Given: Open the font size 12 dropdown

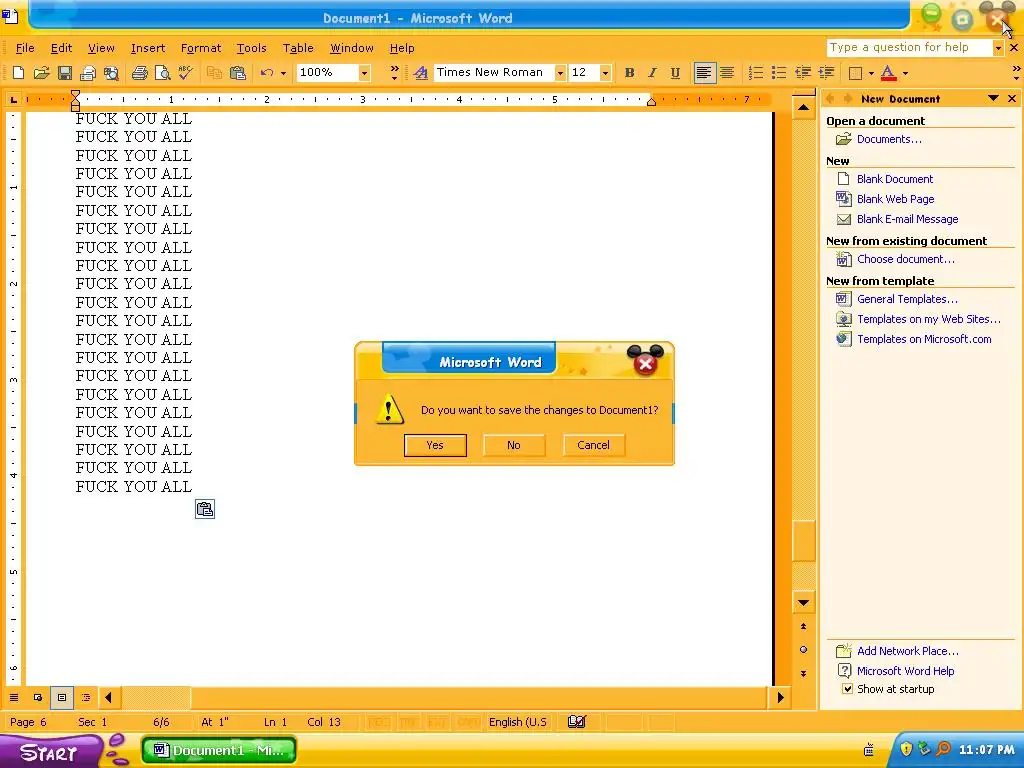Looking at the screenshot, I should point(605,72).
